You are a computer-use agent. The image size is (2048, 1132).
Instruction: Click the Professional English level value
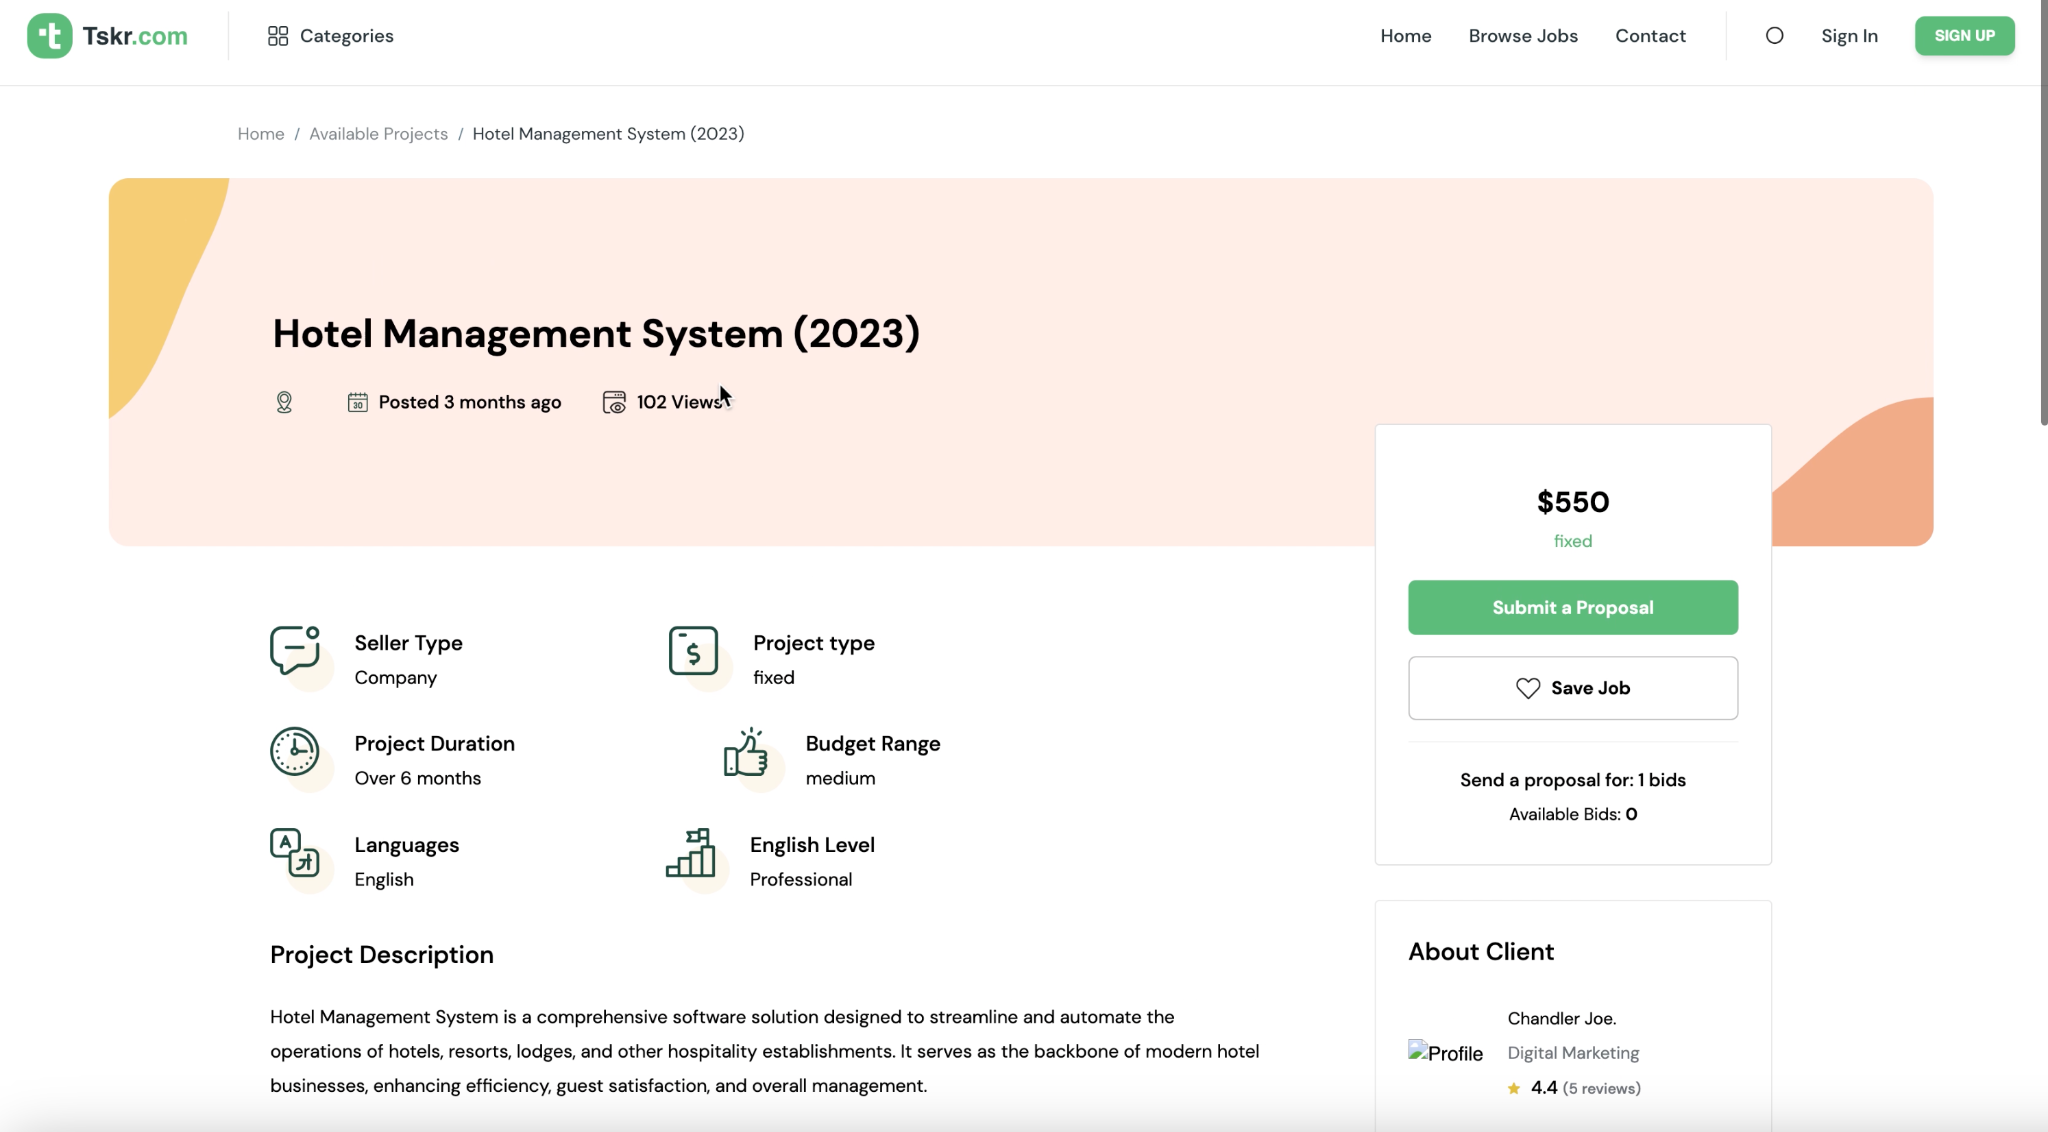point(801,879)
